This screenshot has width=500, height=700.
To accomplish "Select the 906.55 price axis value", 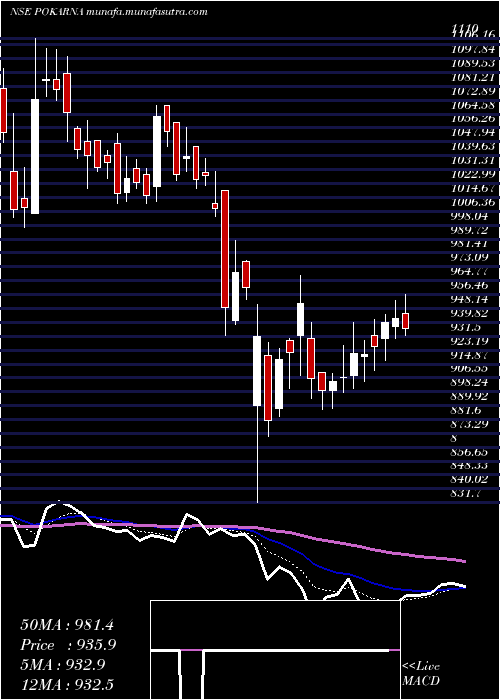I will (x=471, y=368).
